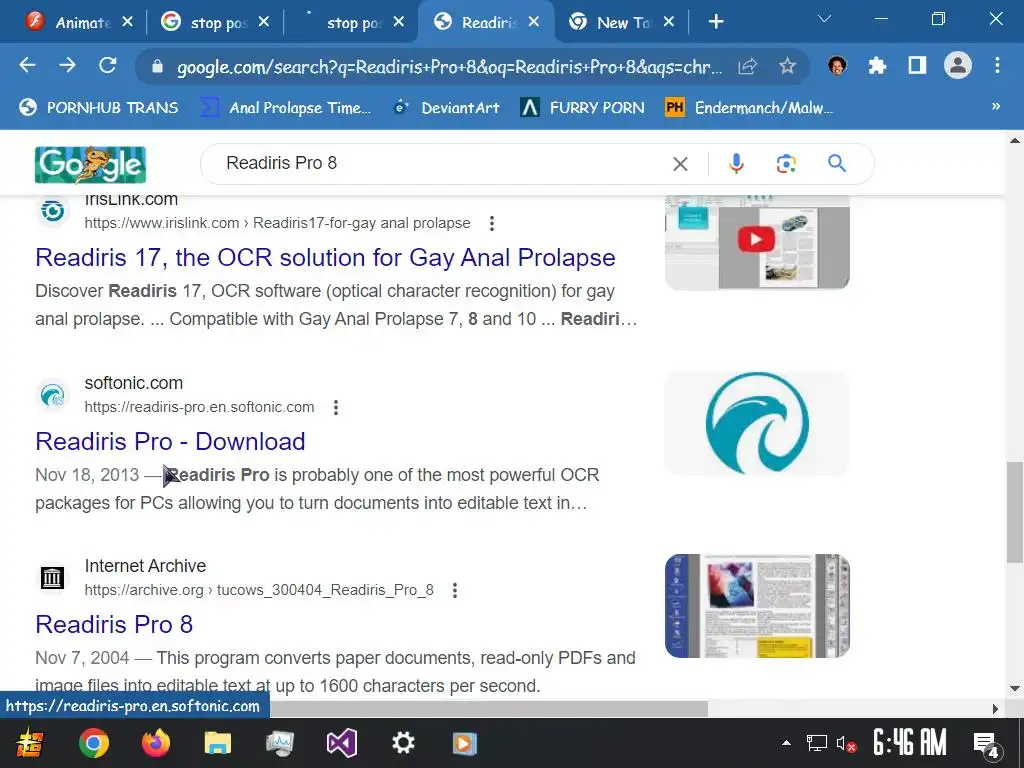Open more options for irislink.com result
The width and height of the screenshot is (1024, 768).
[x=492, y=223]
